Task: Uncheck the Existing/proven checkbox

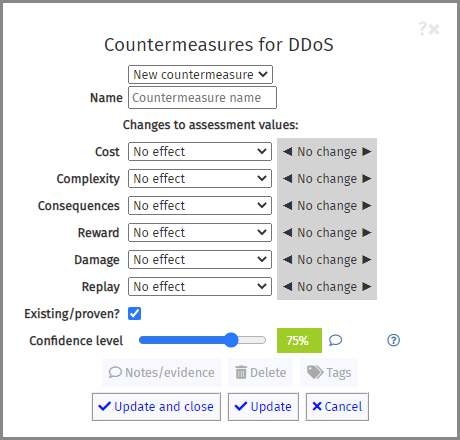Action: click(x=135, y=313)
